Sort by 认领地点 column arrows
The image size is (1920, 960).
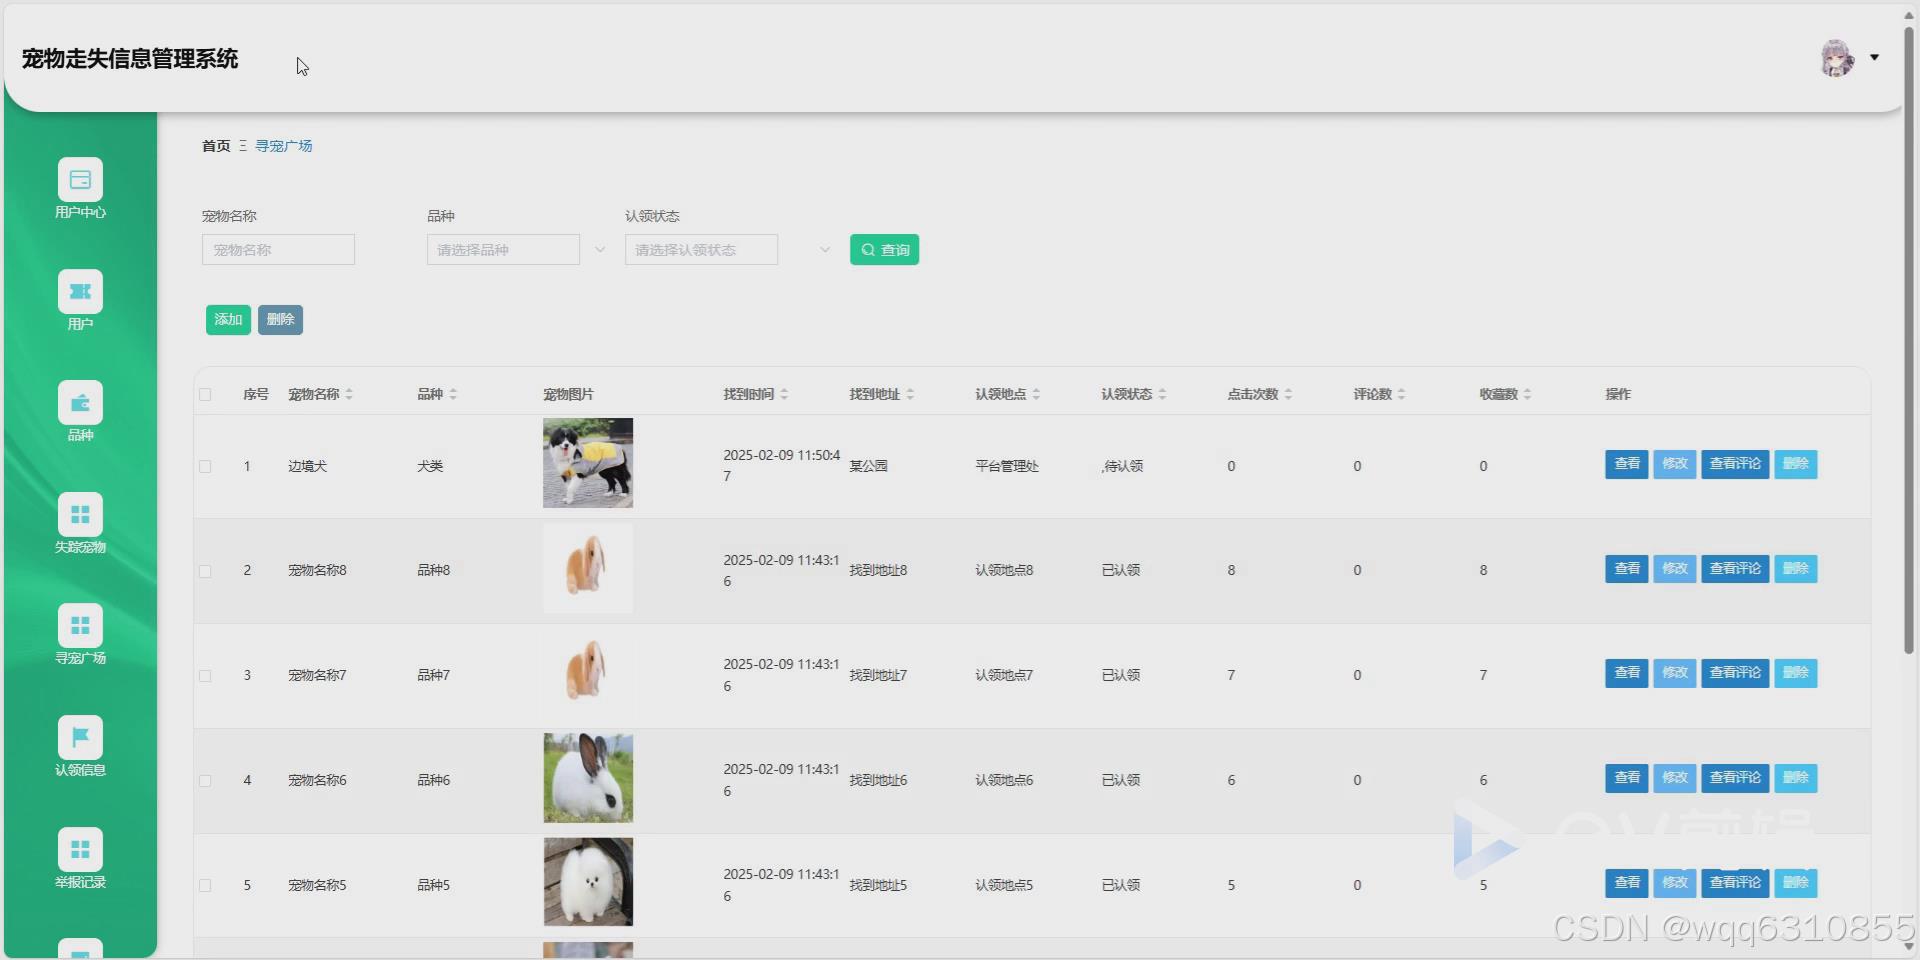(1036, 394)
